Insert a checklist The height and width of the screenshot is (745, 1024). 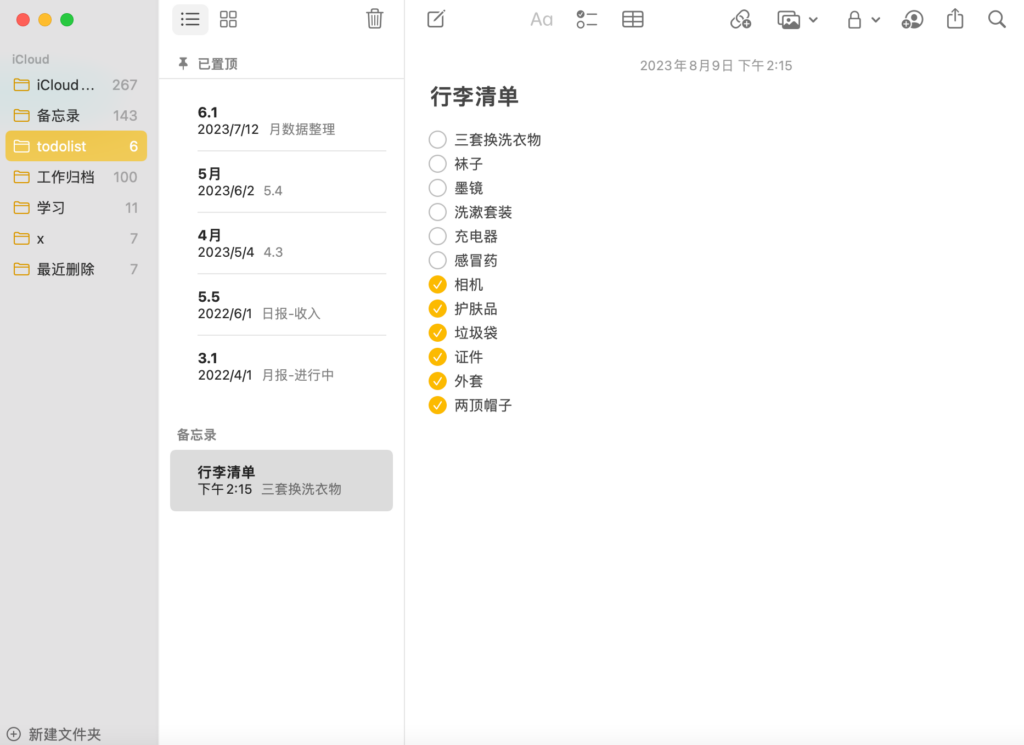point(587,19)
